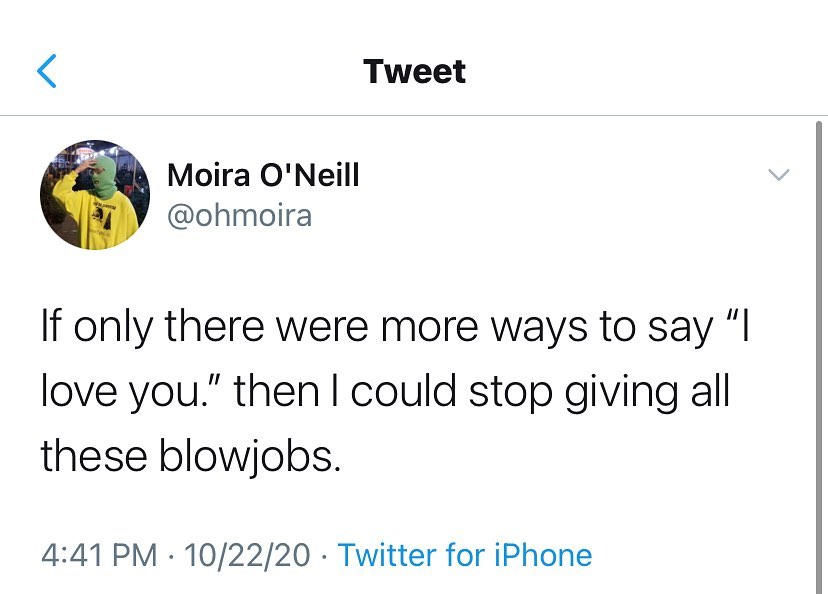This screenshot has width=828, height=594.
Task: Expand the tweet options chevron
Action: (x=777, y=176)
